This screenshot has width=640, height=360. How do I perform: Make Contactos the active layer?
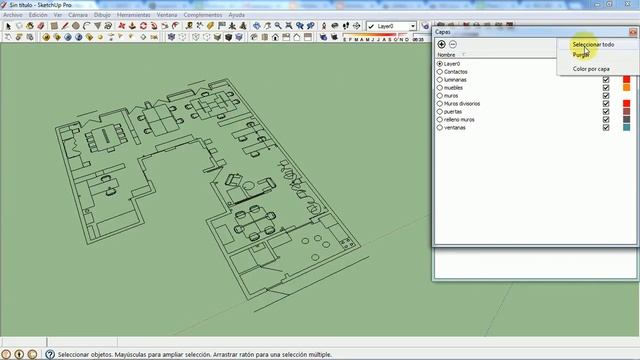click(x=440, y=72)
